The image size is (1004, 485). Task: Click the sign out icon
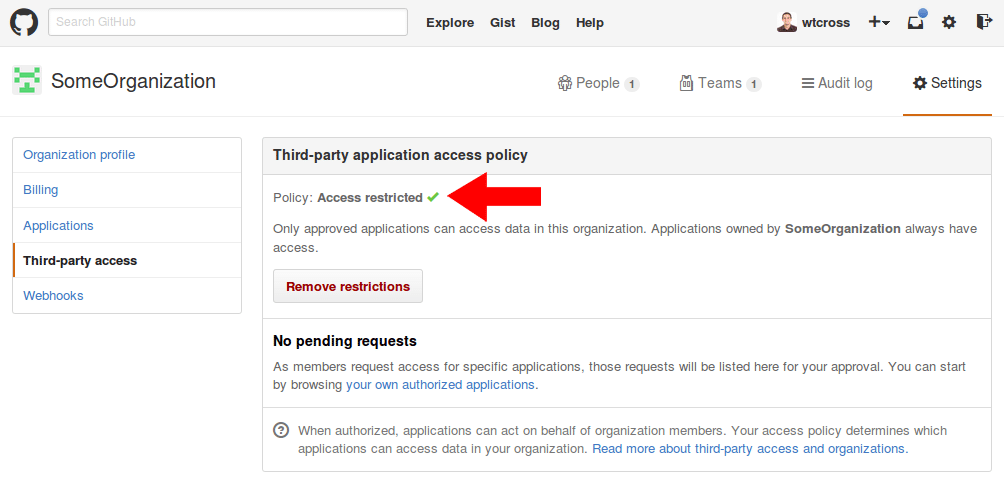pyautogui.click(x=984, y=22)
